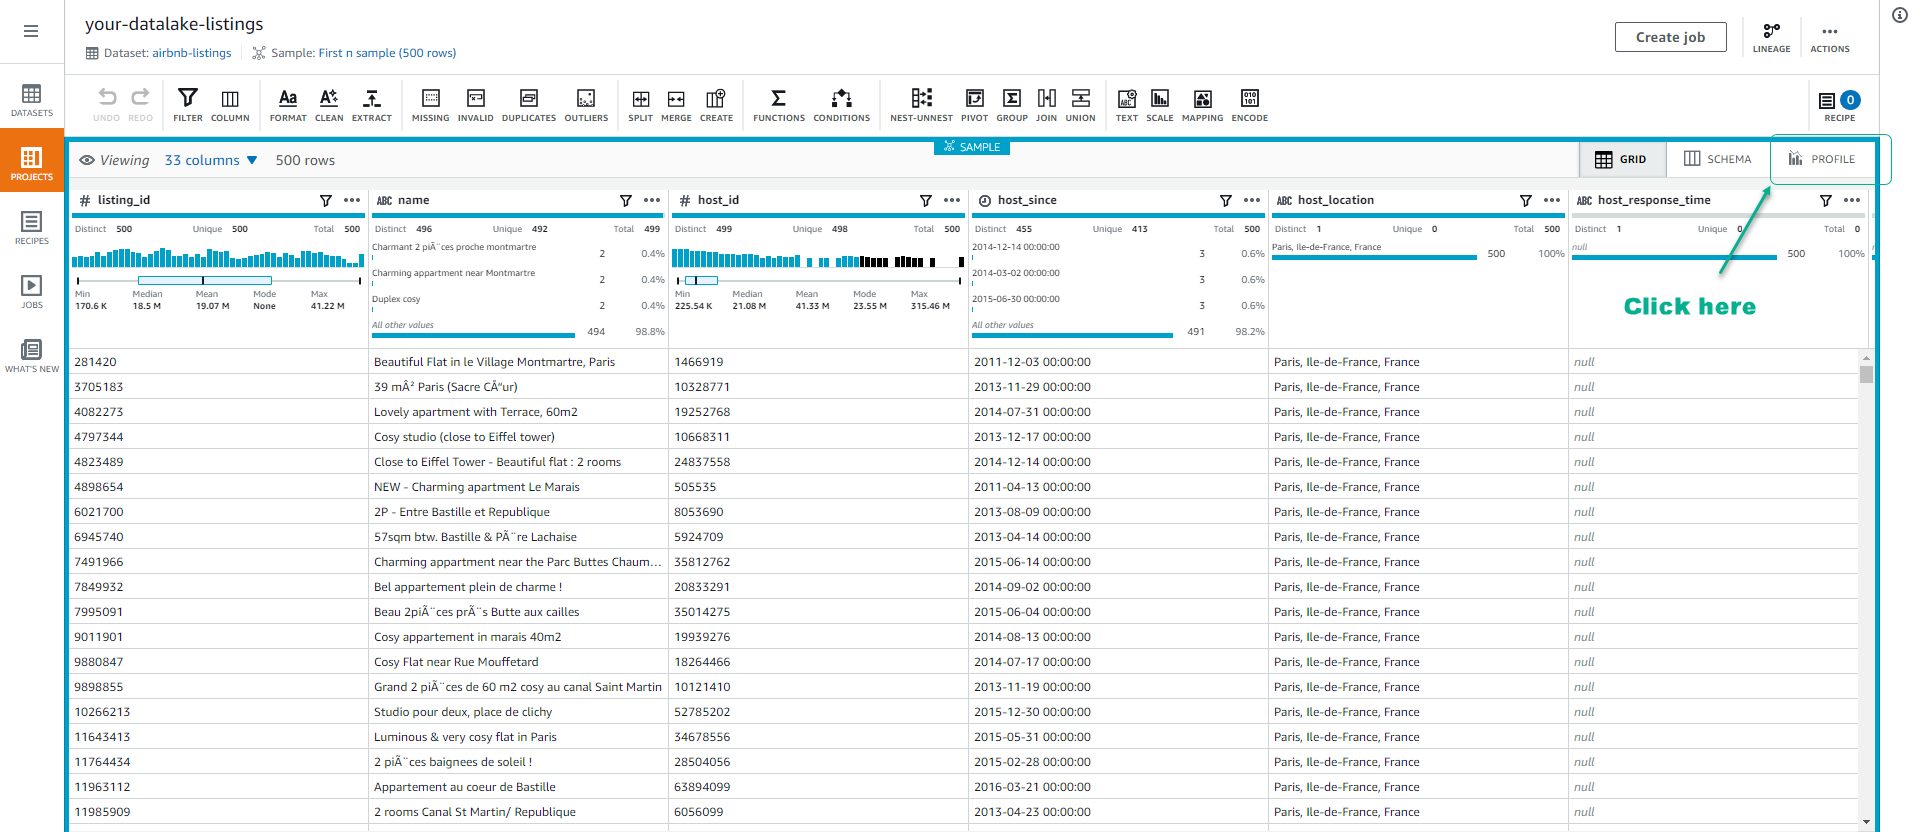Select the Pivot tool

coord(975,104)
